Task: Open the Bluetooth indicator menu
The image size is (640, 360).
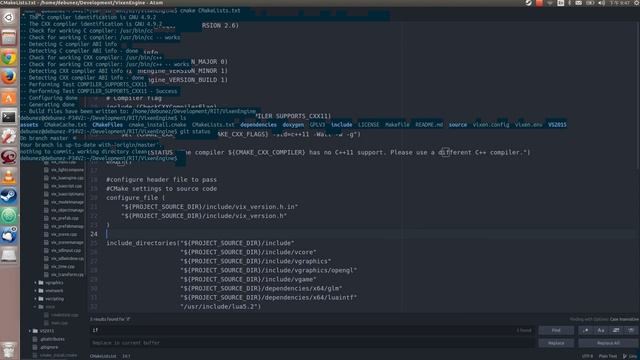Action: click(570, 3)
